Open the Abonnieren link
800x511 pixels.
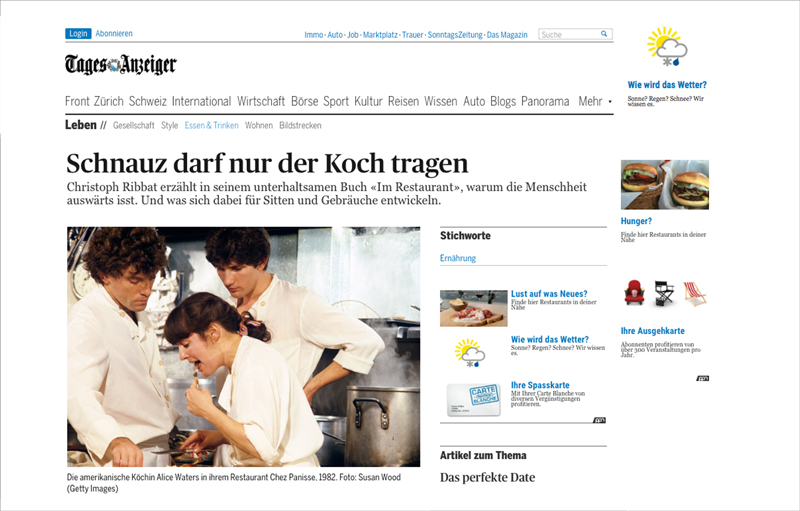click(x=114, y=34)
